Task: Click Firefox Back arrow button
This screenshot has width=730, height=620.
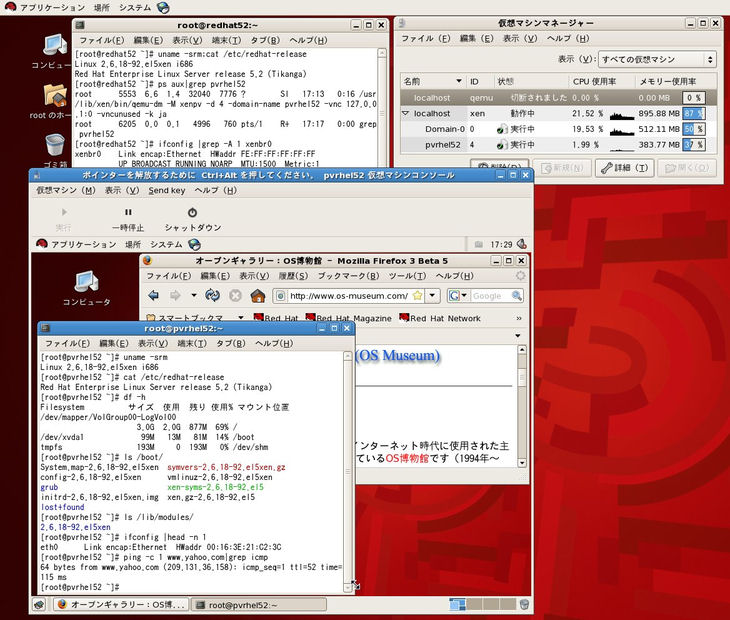Action: (153, 295)
